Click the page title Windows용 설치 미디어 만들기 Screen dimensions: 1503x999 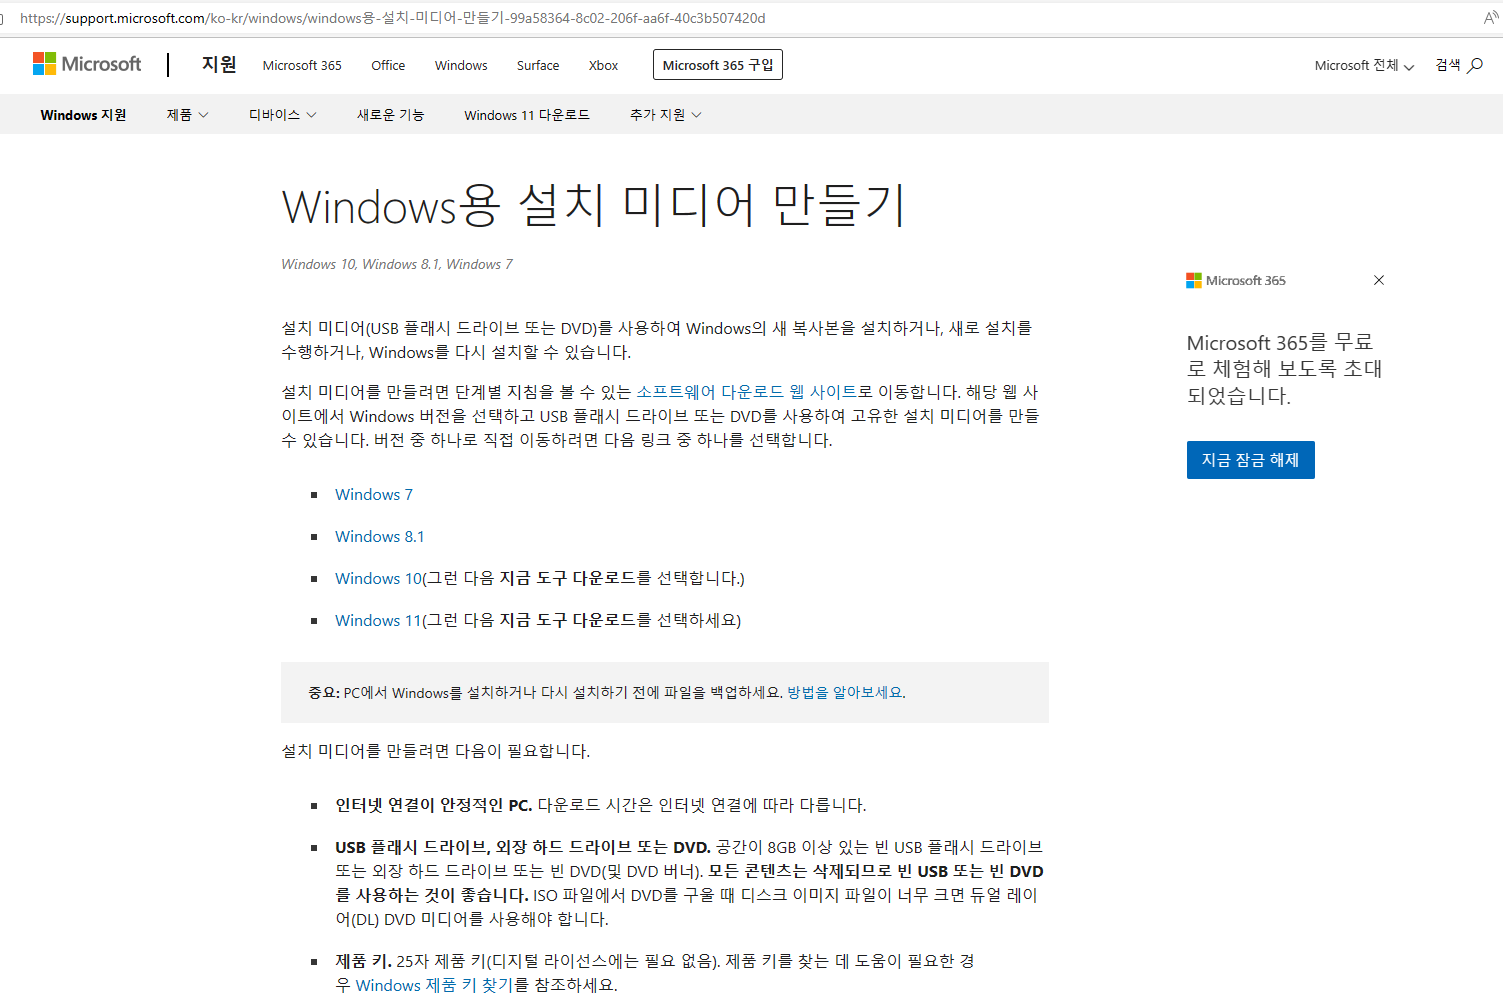[x=594, y=205]
